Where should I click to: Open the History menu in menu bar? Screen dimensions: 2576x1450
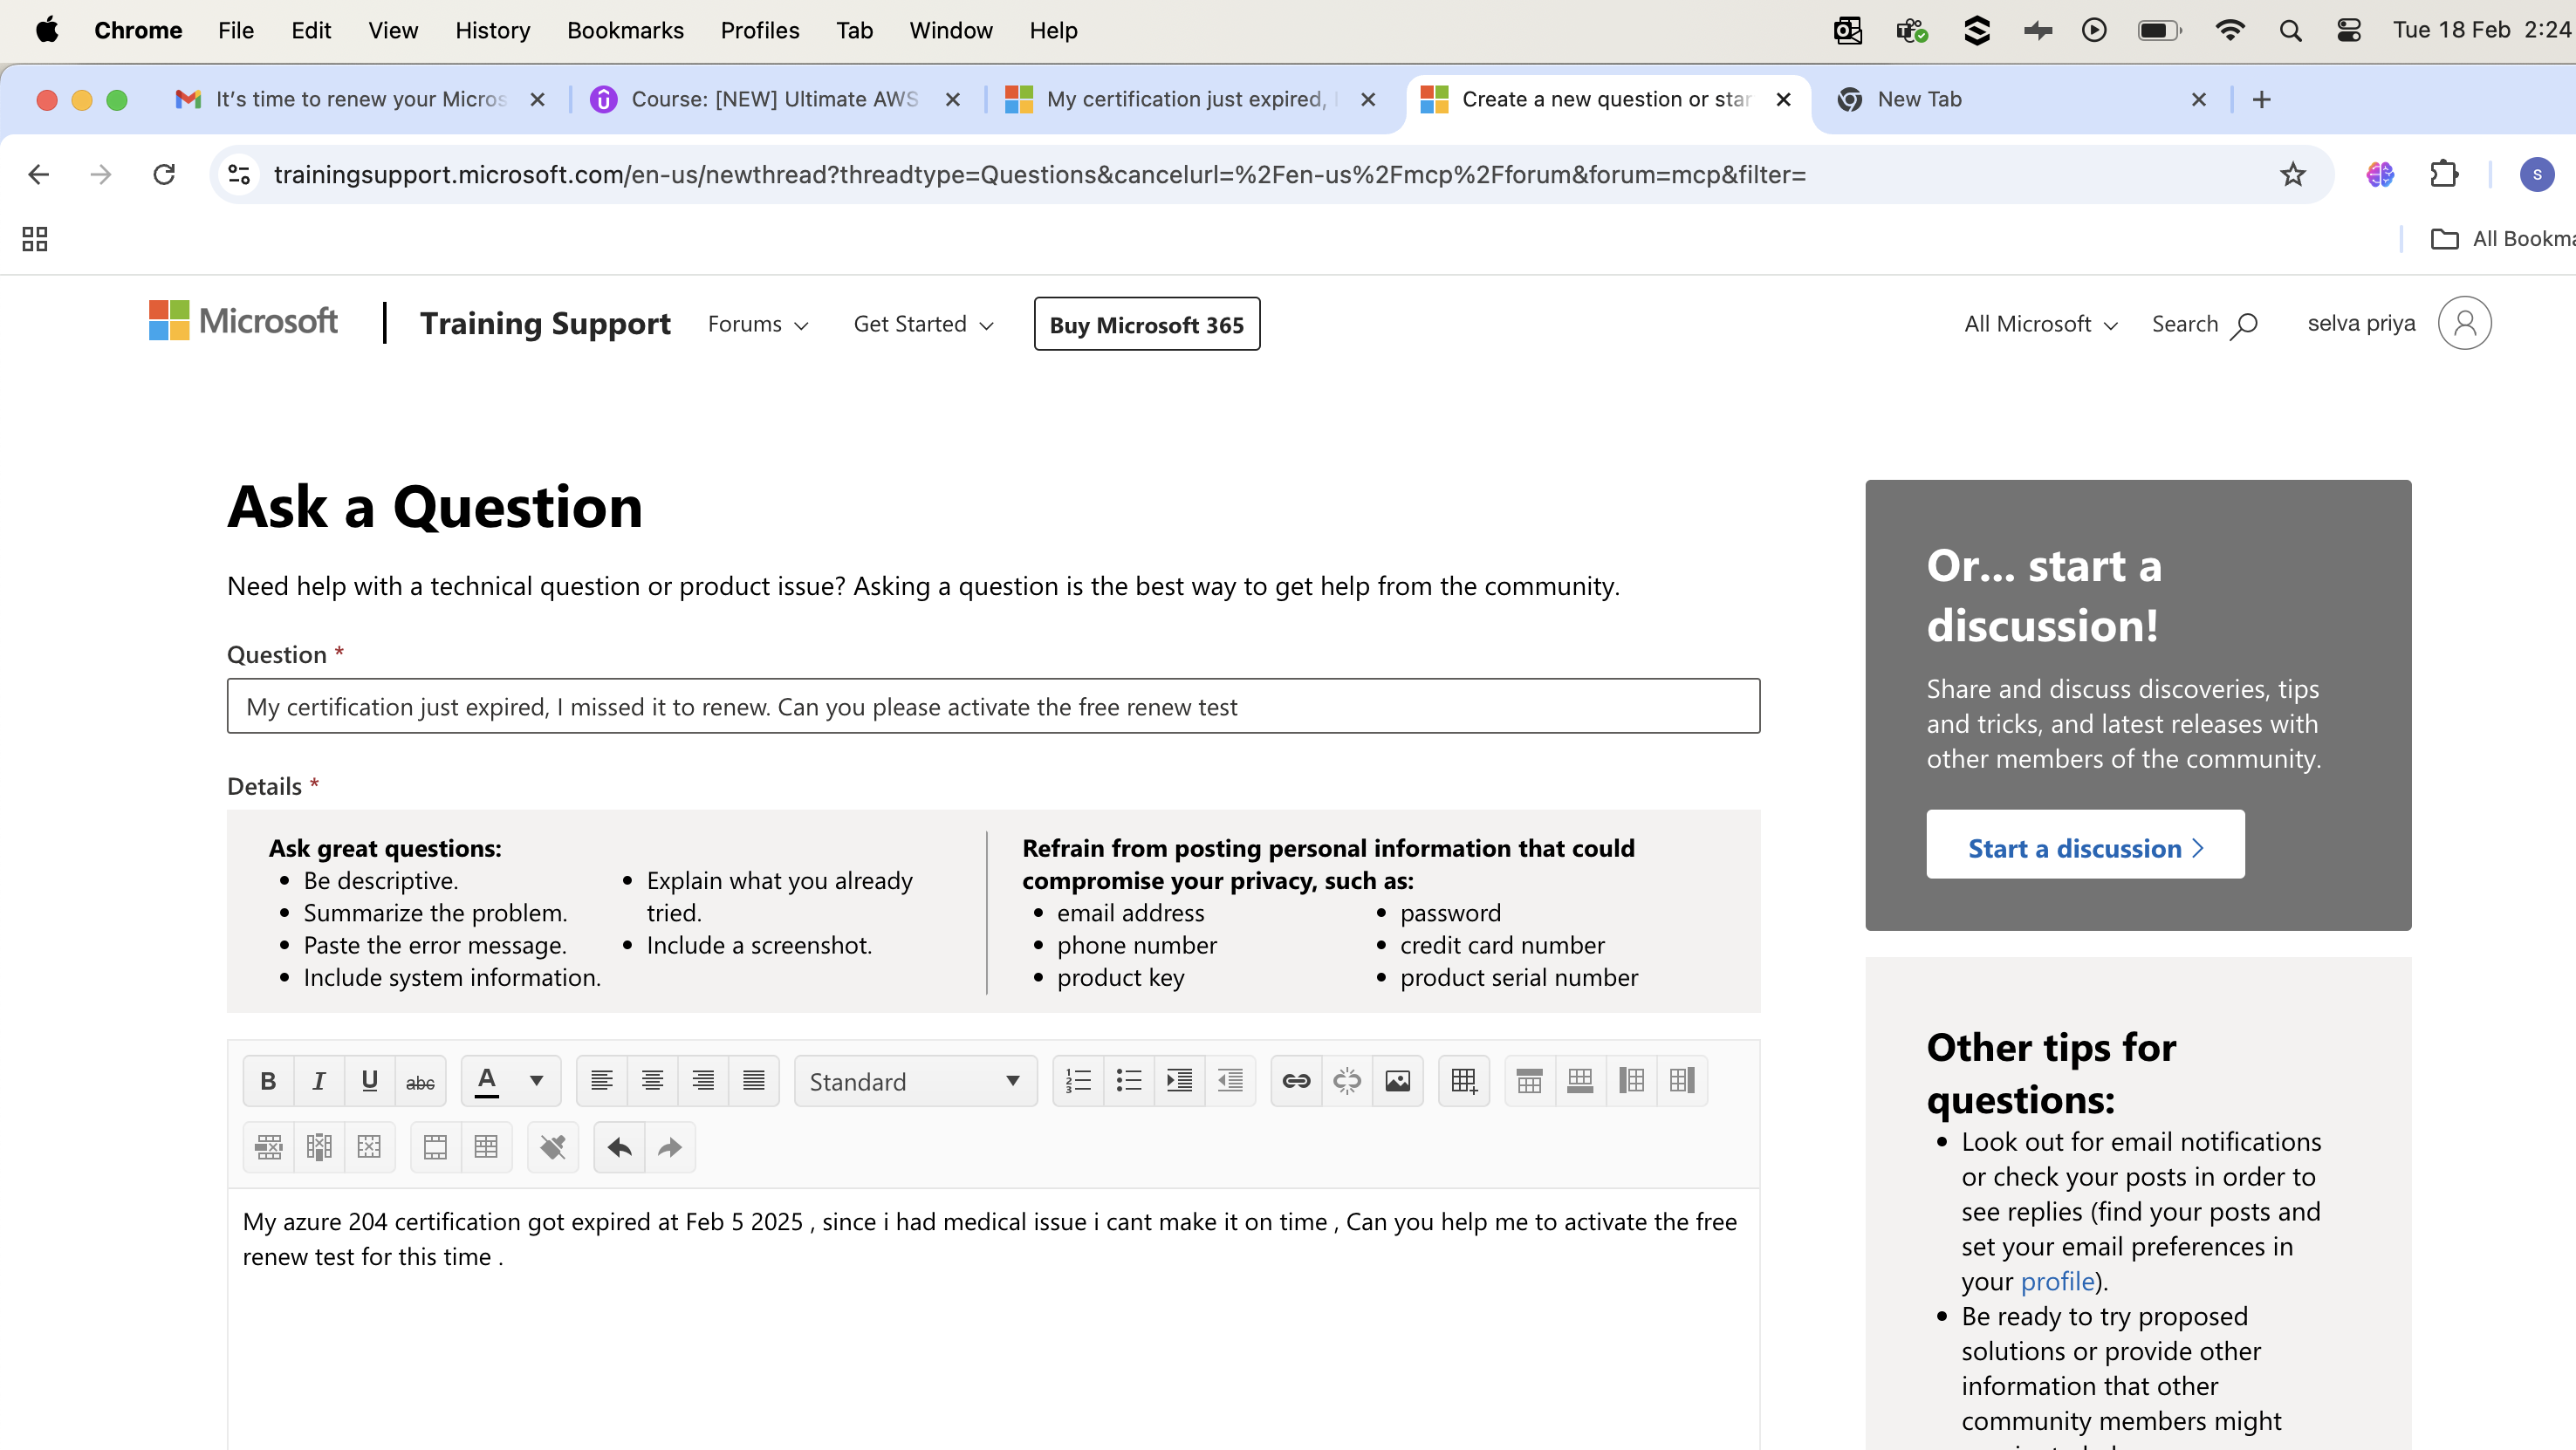point(492,30)
